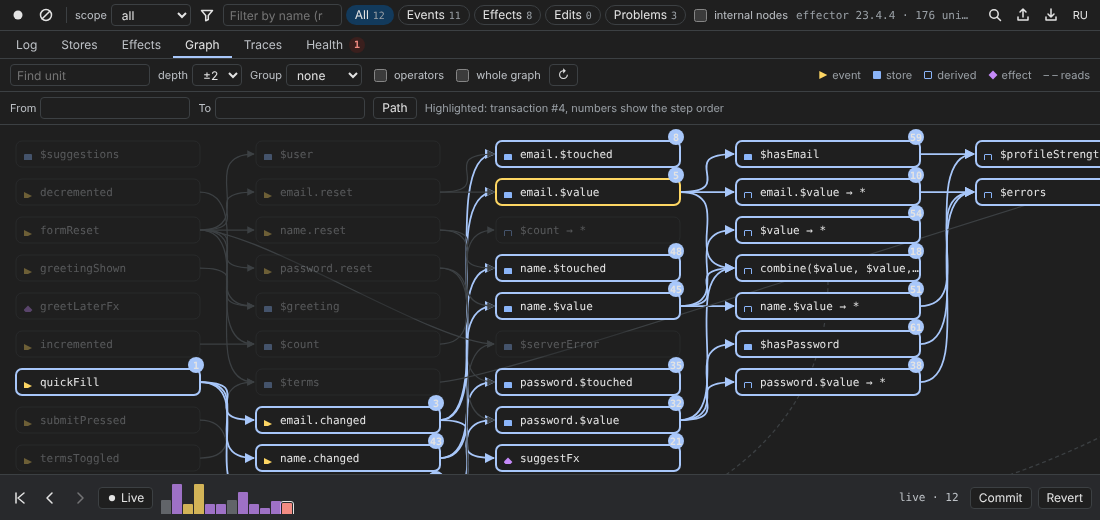
Task: Select the Effects 8 filter pill
Action: pos(507,15)
